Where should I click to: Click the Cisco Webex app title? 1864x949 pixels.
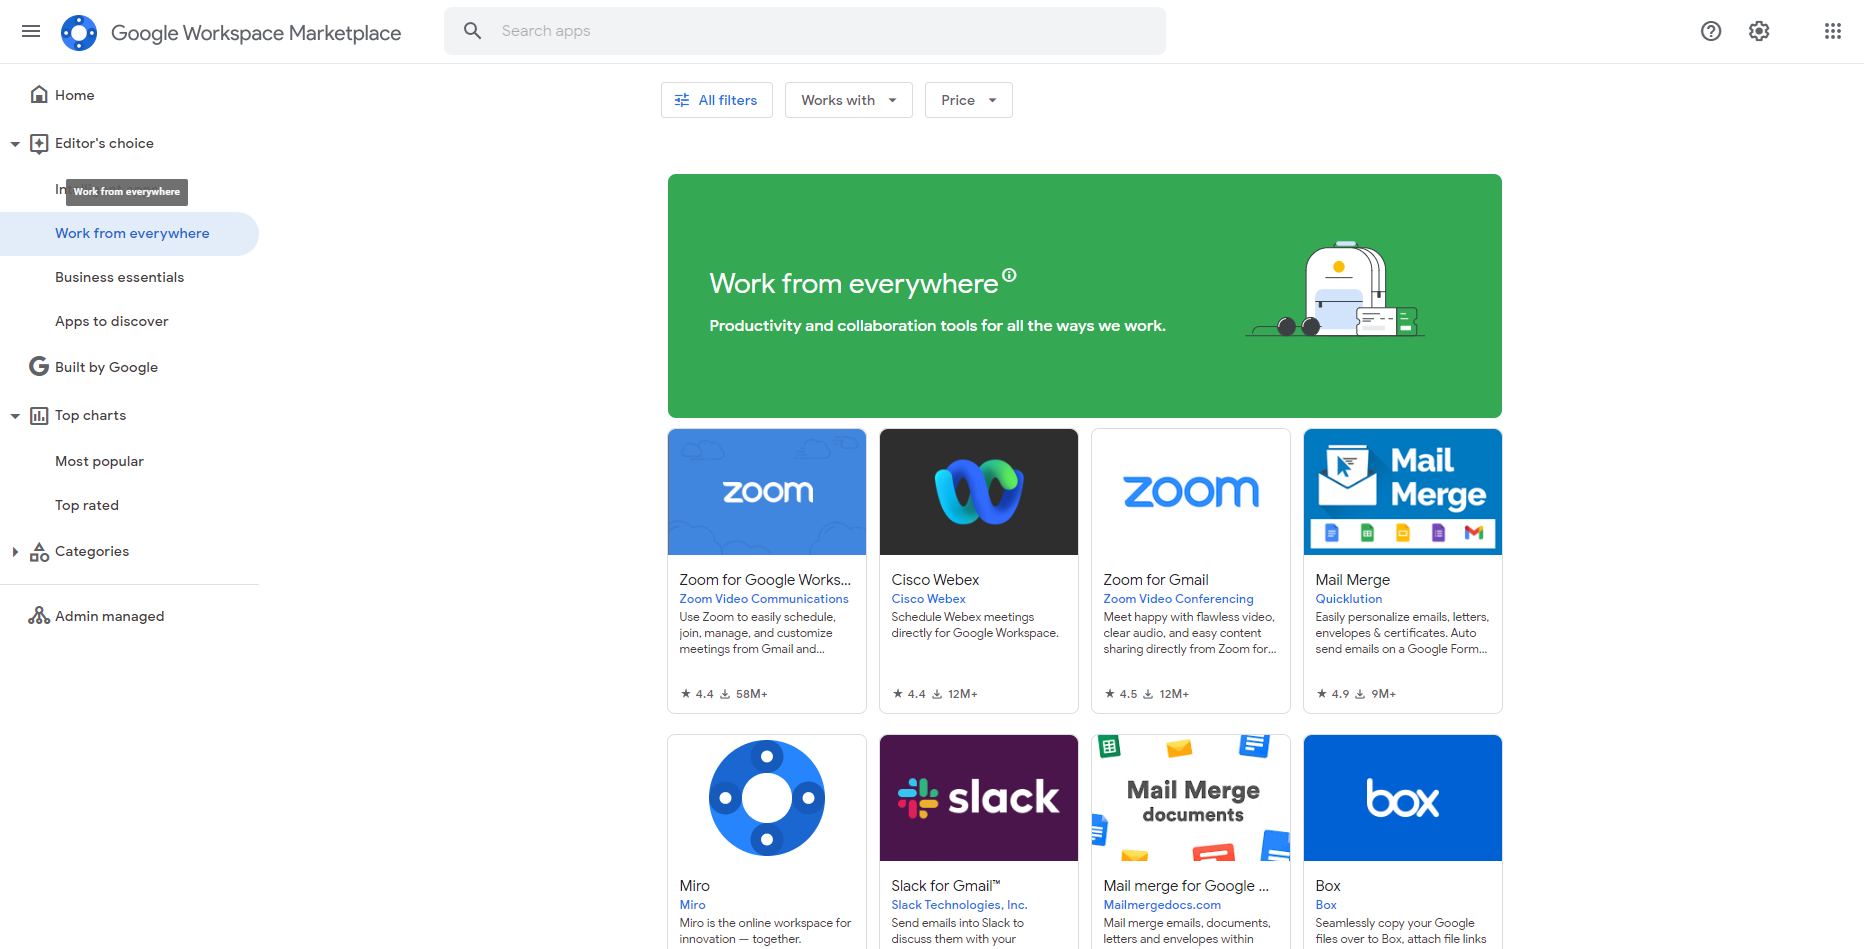pos(935,580)
